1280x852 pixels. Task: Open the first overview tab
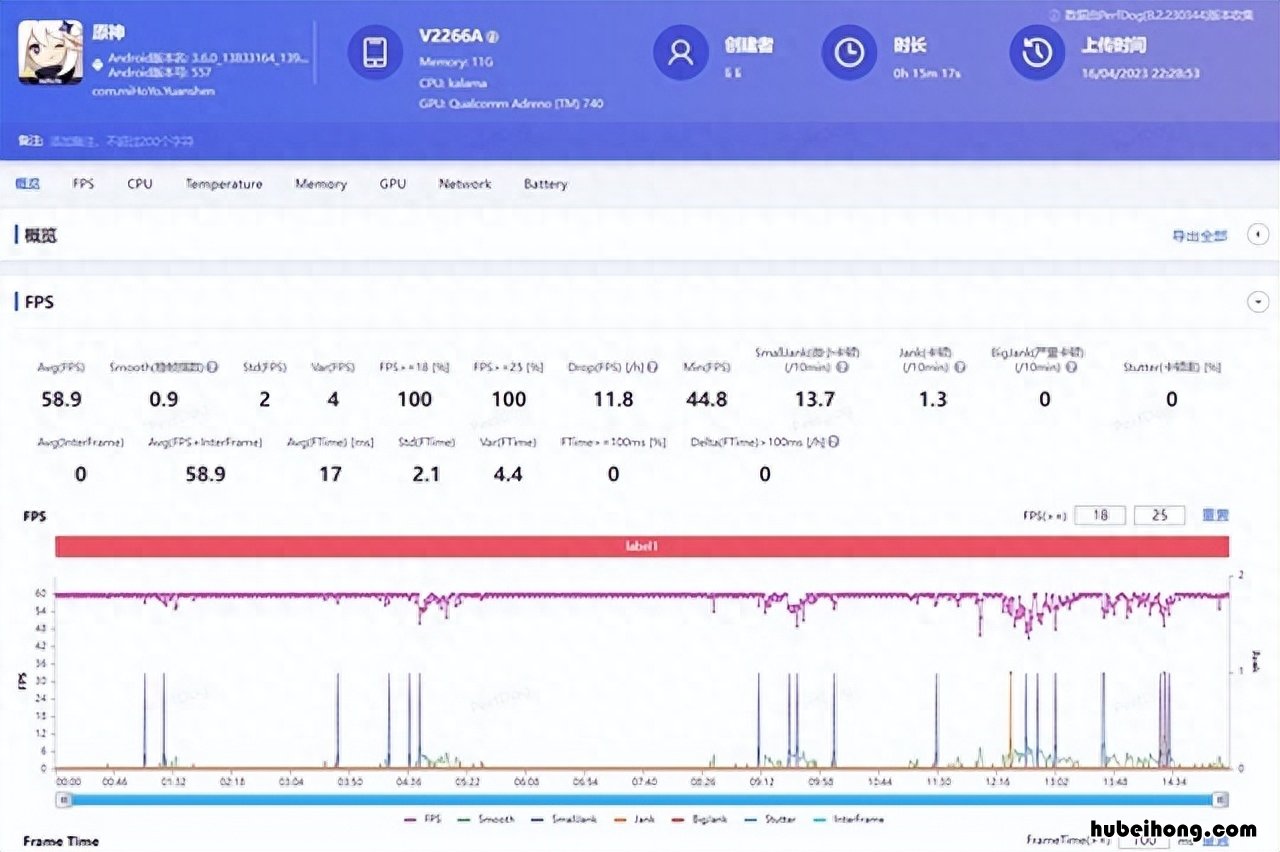(x=27, y=184)
